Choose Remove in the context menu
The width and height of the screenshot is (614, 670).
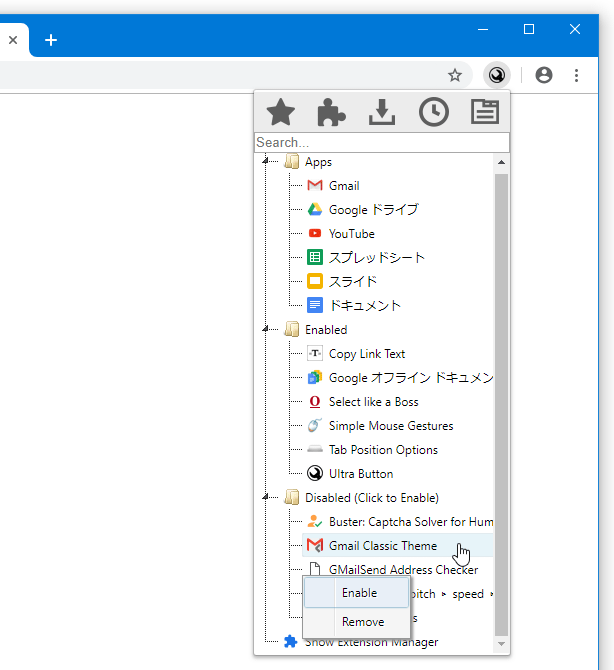pyautogui.click(x=356, y=621)
